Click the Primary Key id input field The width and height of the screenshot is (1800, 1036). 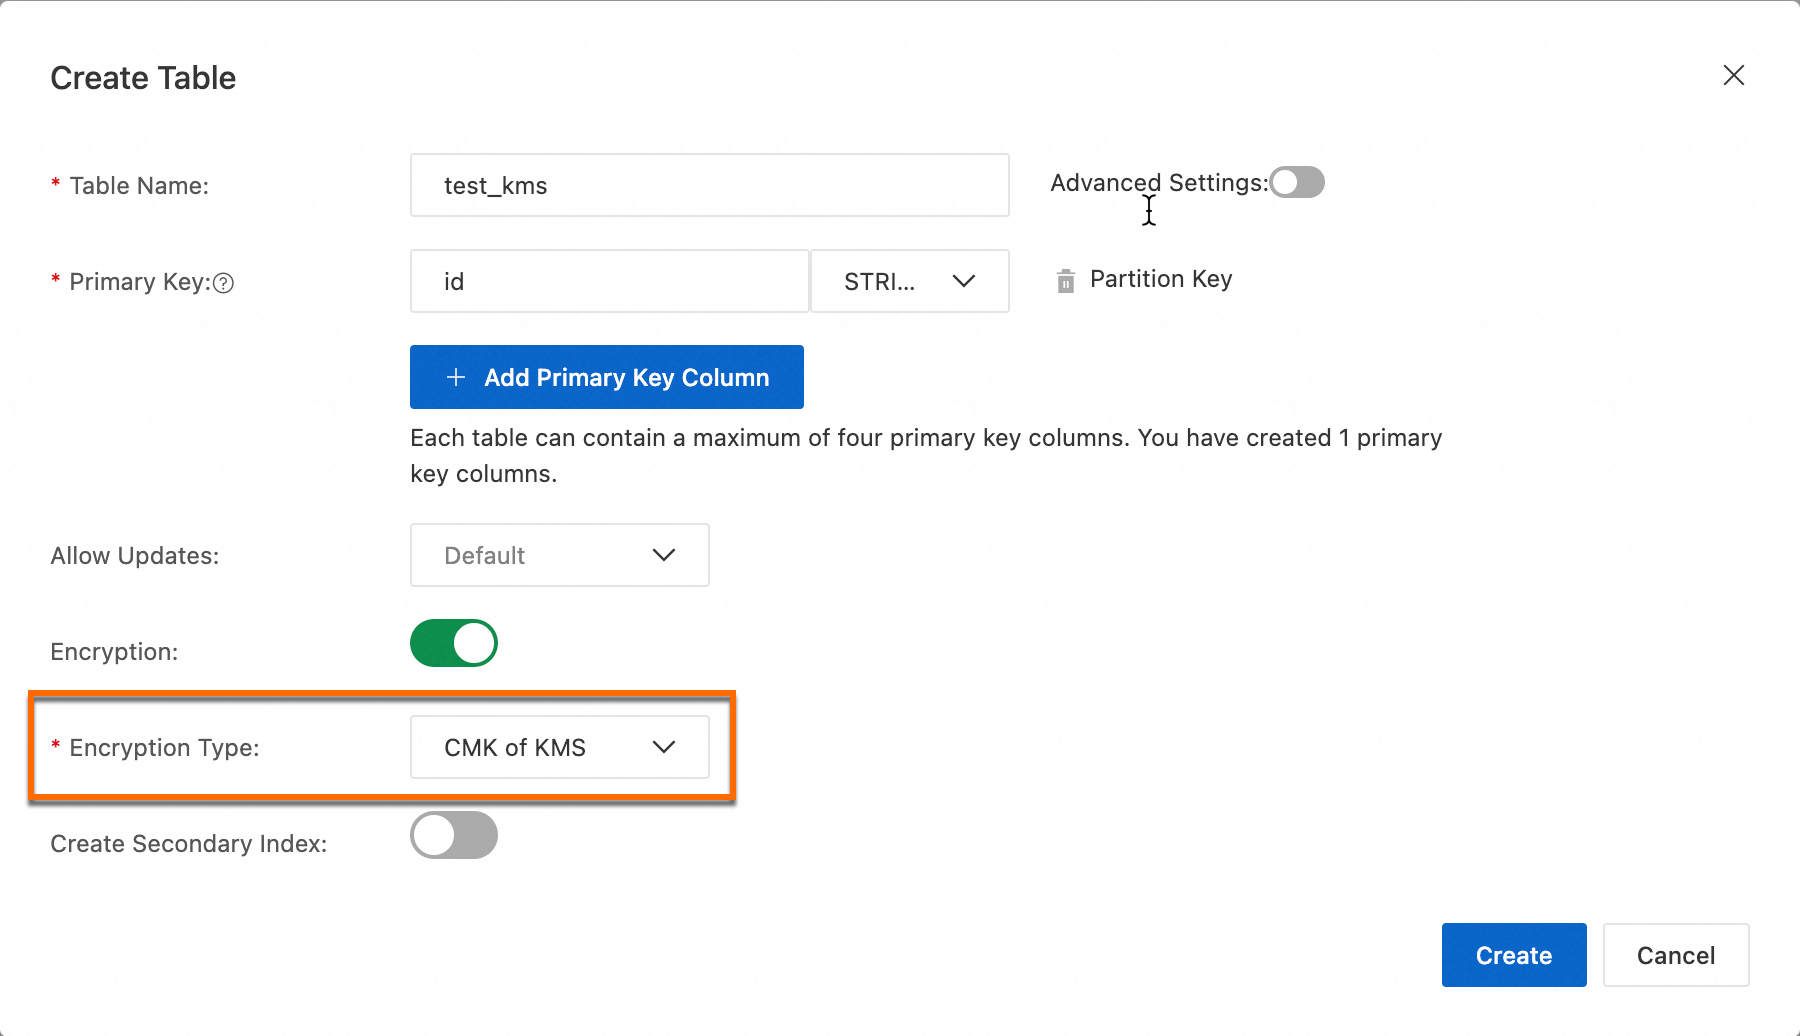point(610,281)
